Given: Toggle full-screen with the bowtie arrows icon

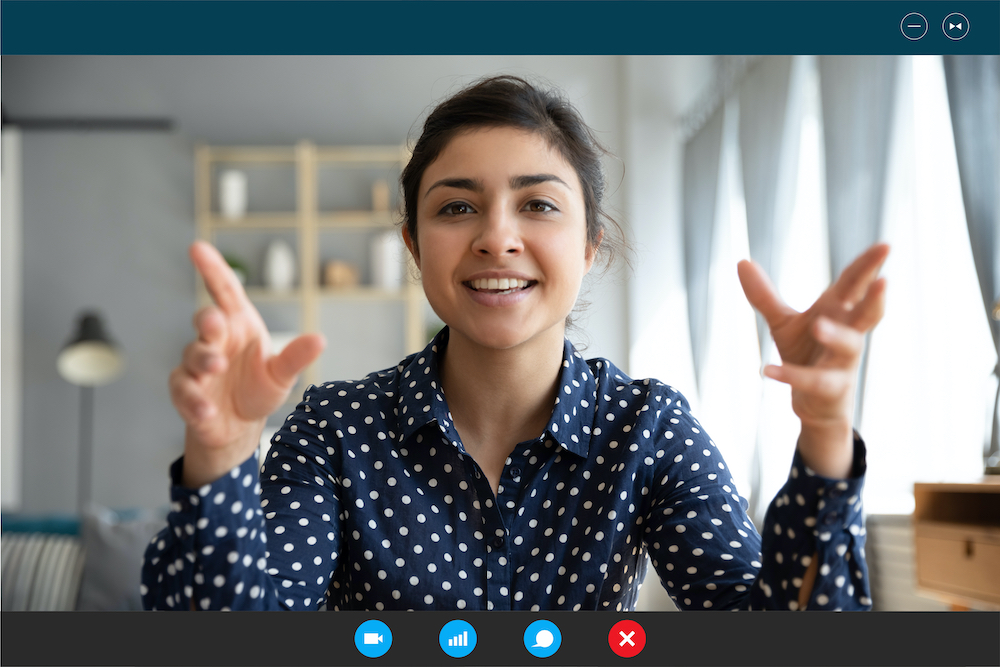Looking at the screenshot, I should (x=956, y=26).
